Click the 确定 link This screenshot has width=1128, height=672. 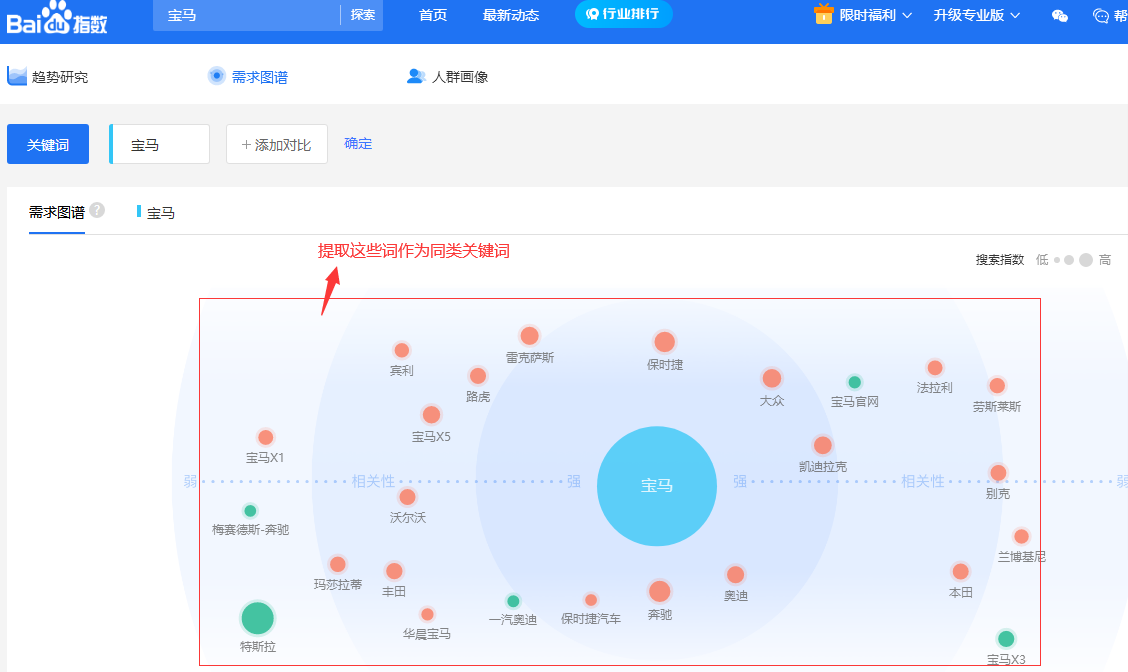coord(358,144)
